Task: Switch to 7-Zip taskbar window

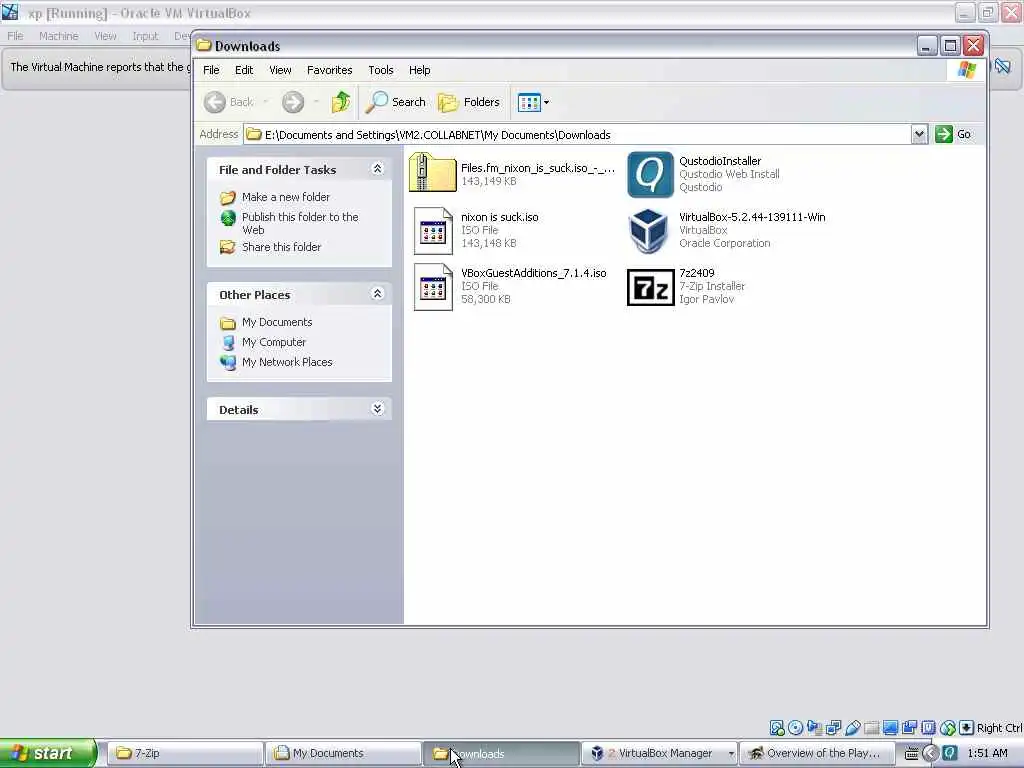Action: click(185, 753)
